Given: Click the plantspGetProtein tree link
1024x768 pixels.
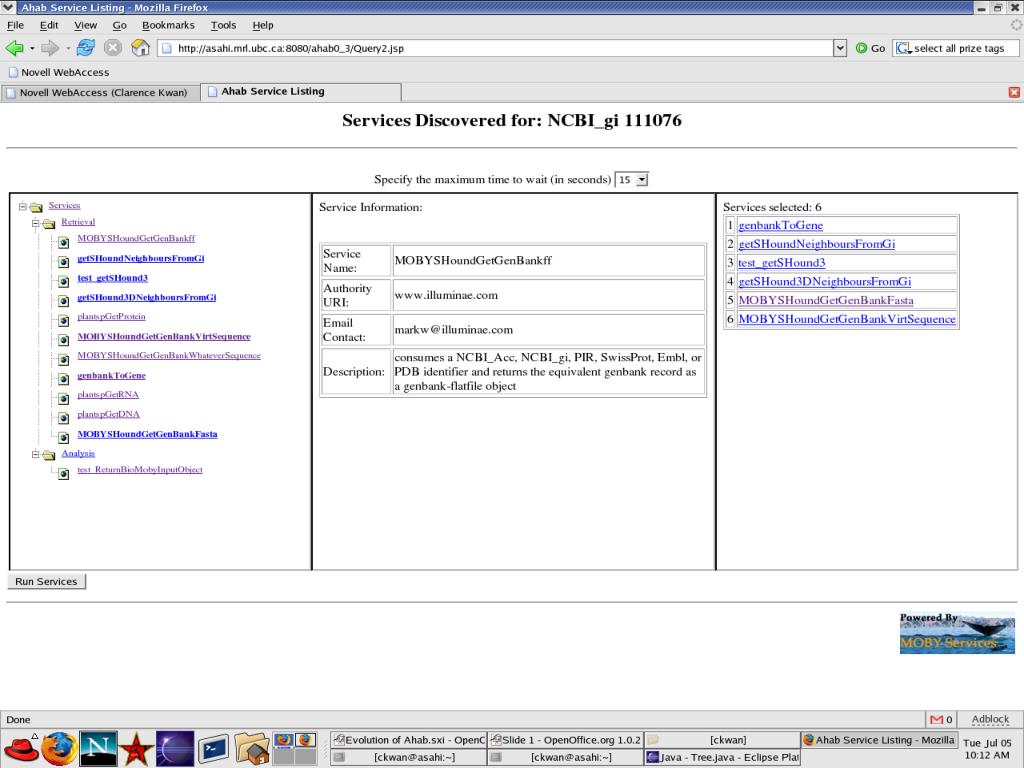Looking at the screenshot, I should pos(112,316).
